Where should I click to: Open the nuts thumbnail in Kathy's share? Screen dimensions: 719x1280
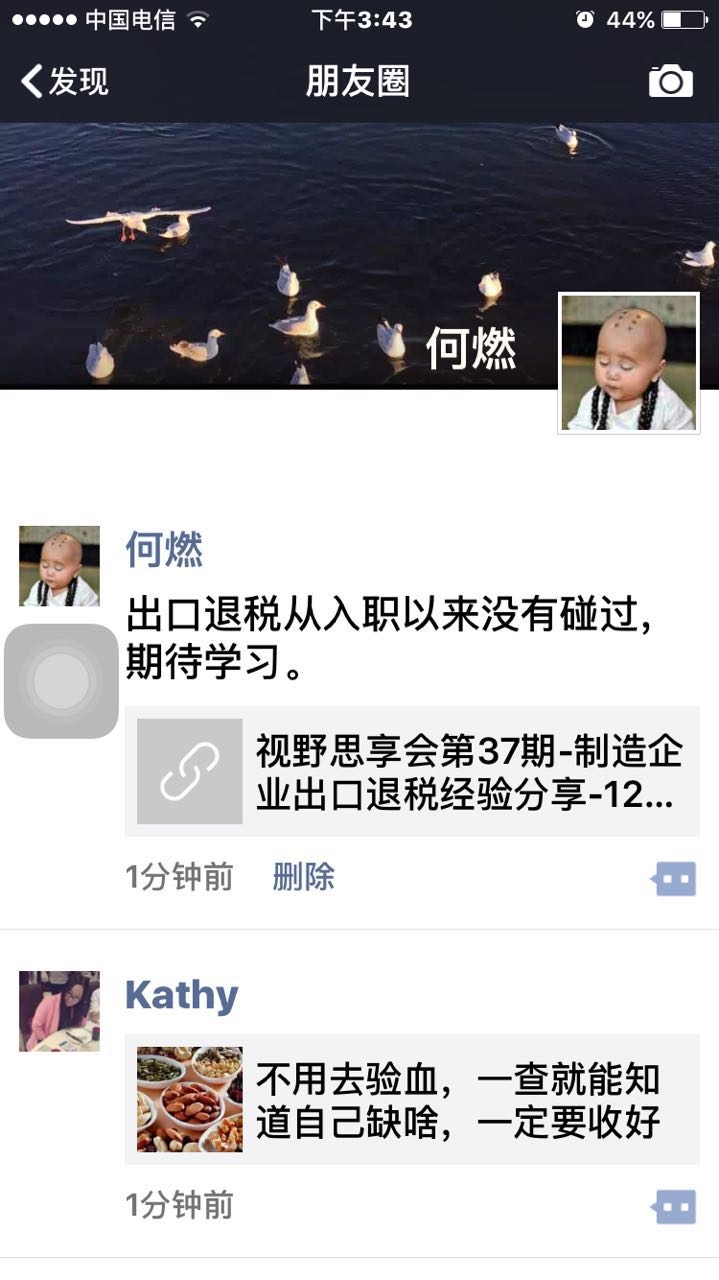tap(189, 1099)
